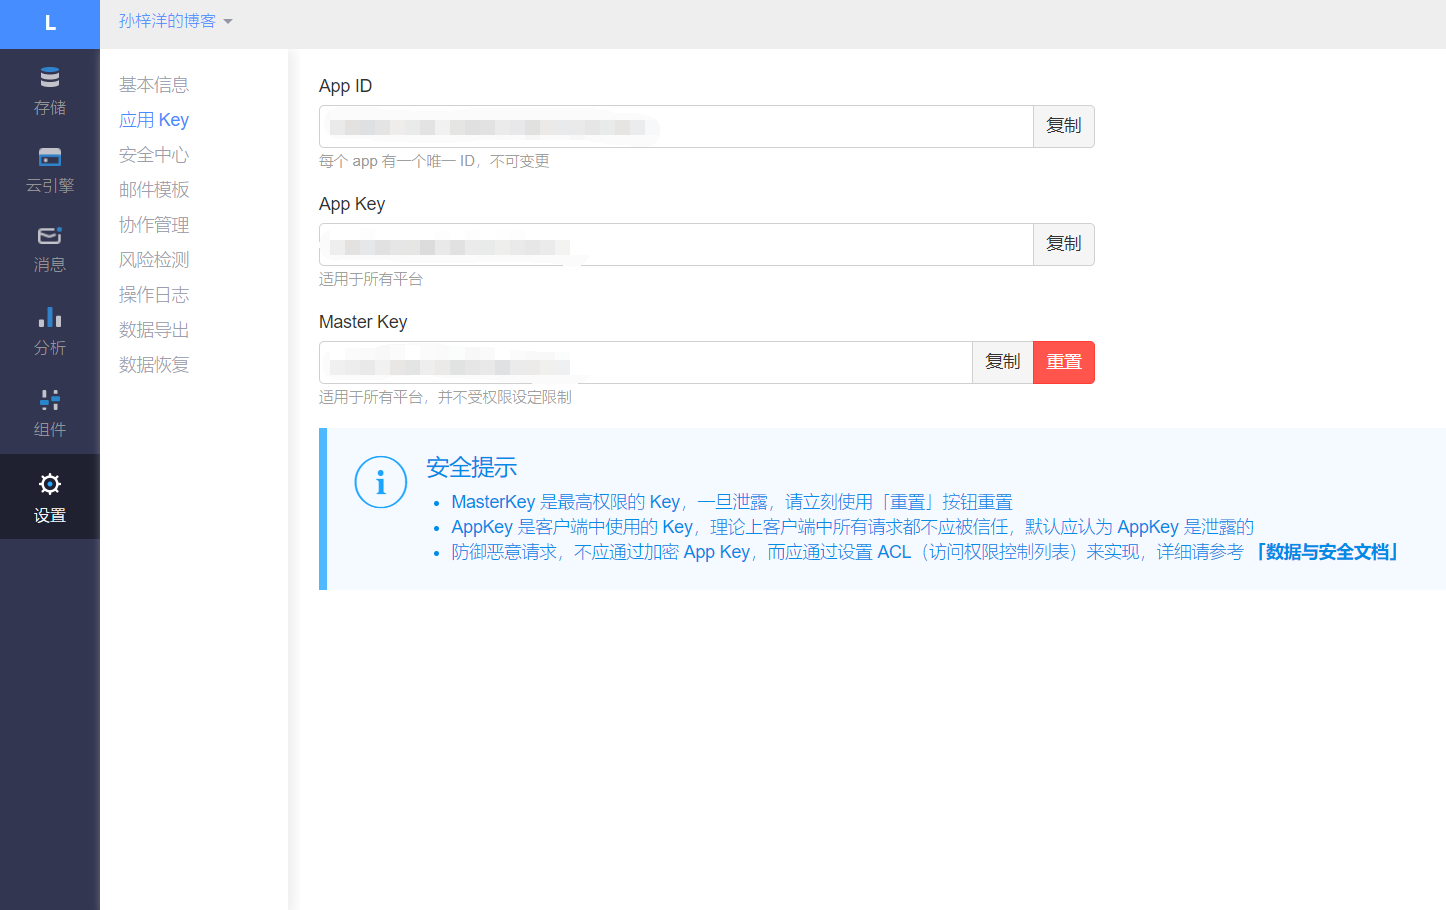Open 邮件模板 in the side menu
Screen dimensions: 1446x910
(x=154, y=190)
